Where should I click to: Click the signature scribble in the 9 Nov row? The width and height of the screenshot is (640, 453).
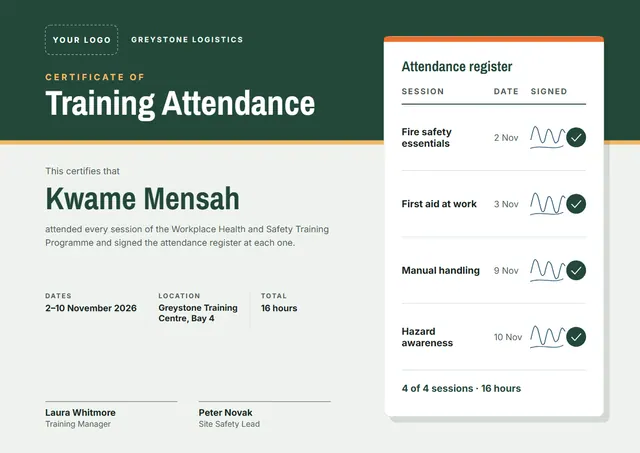click(547, 270)
